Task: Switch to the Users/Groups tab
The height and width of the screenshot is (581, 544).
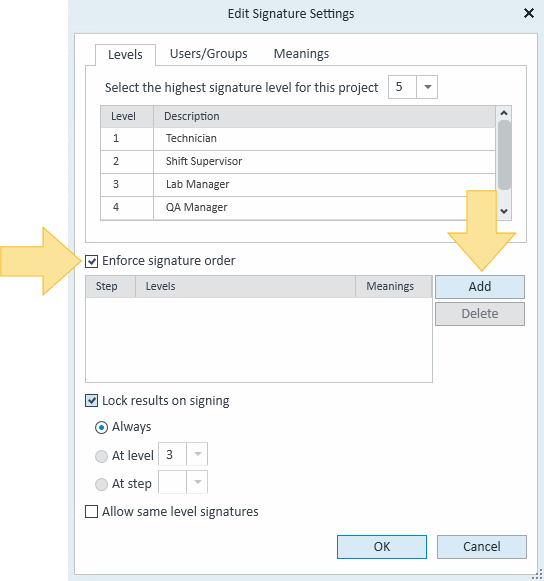Action: tap(209, 54)
